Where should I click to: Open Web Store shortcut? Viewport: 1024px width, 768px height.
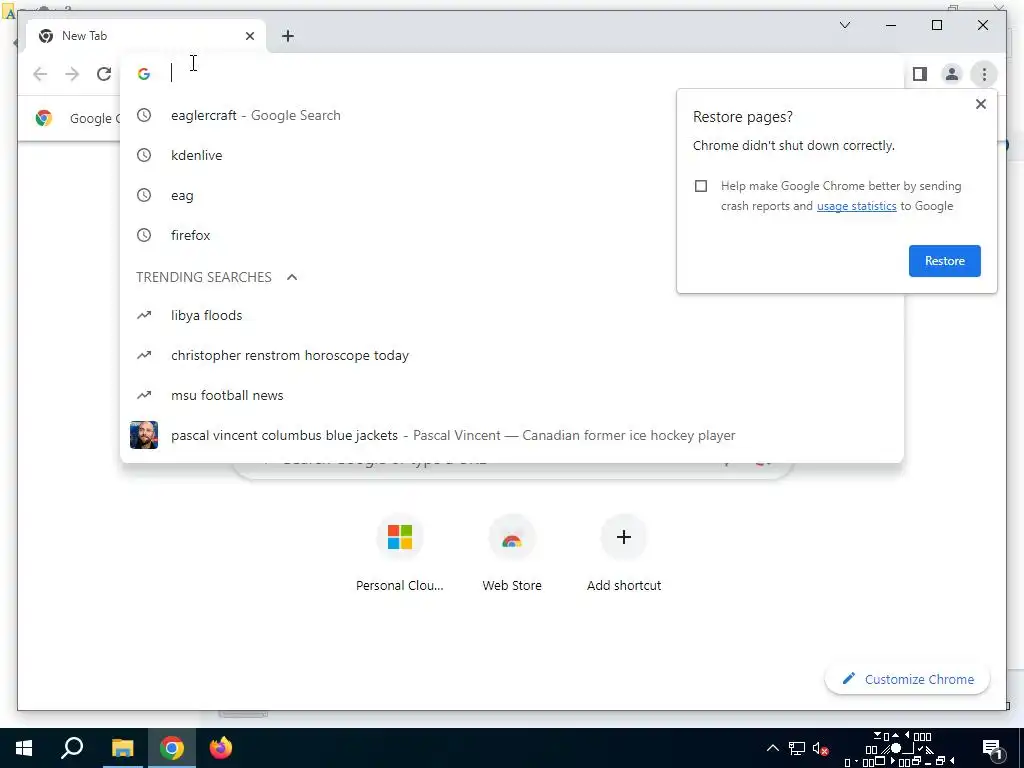(512, 552)
